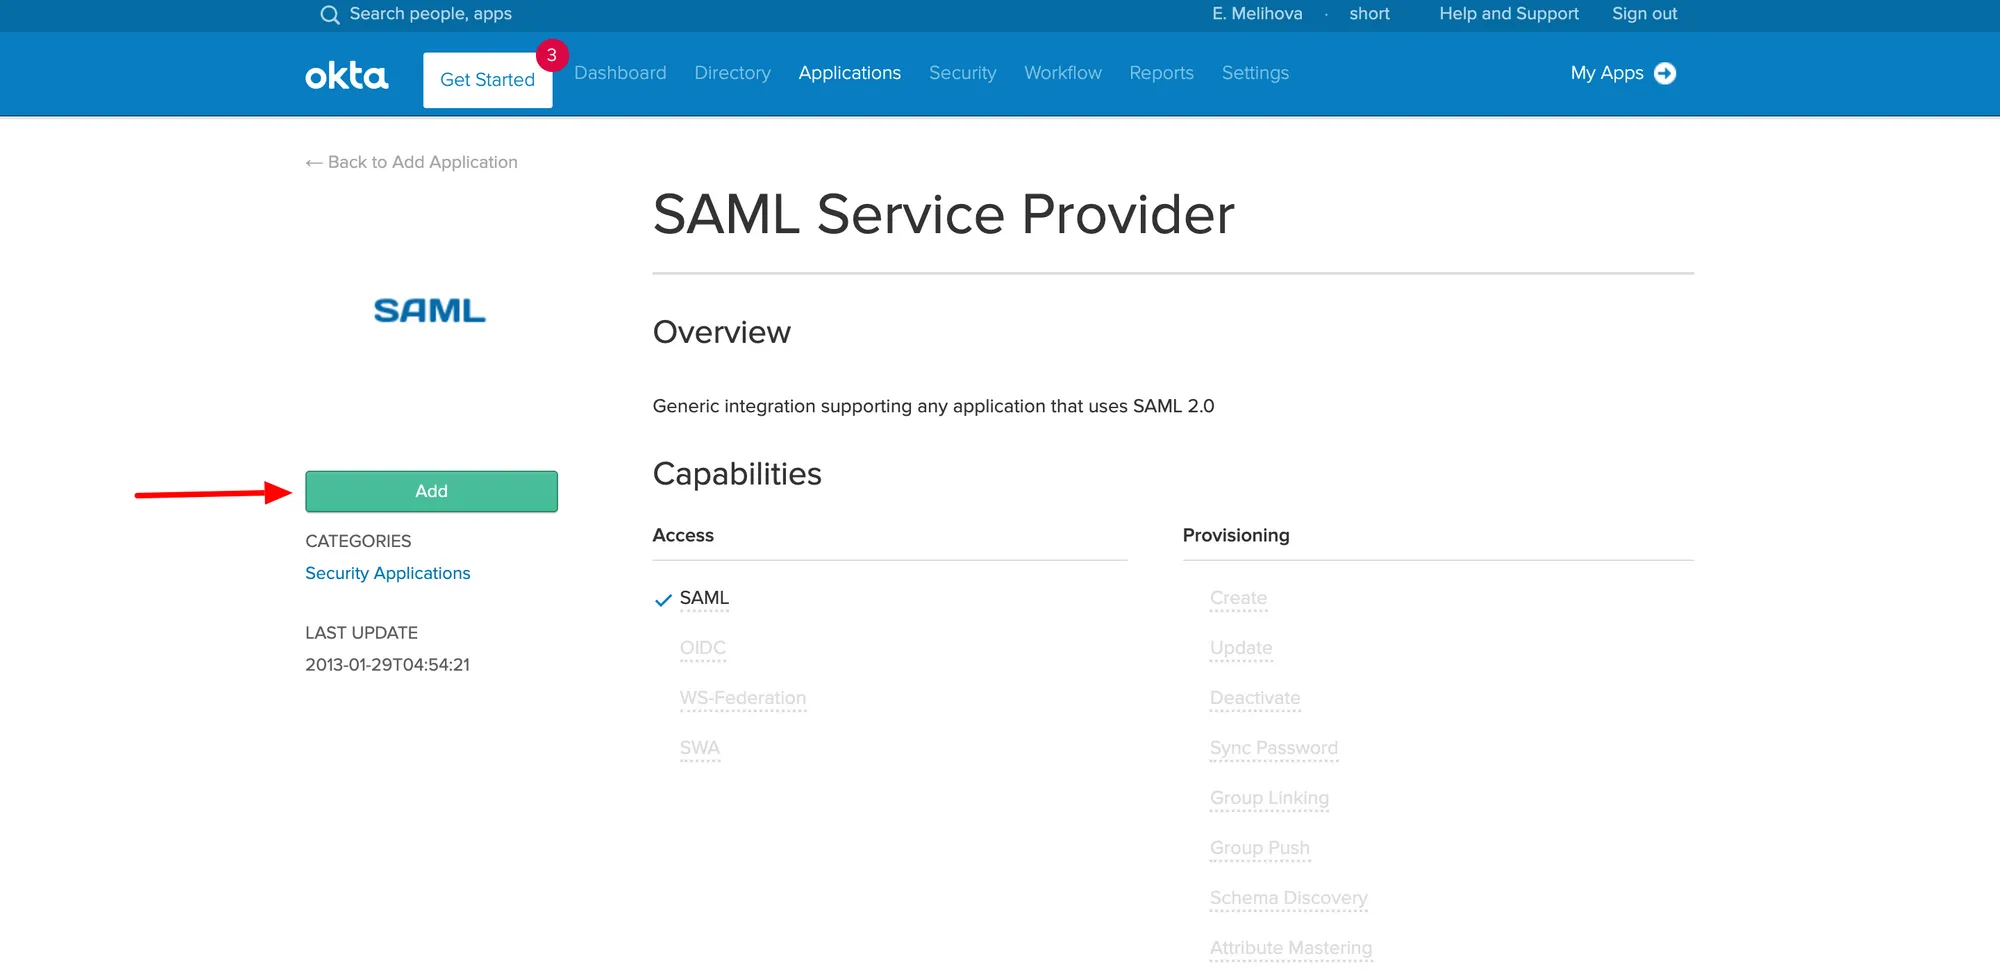Open the Dashboard menu

(620, 73)
